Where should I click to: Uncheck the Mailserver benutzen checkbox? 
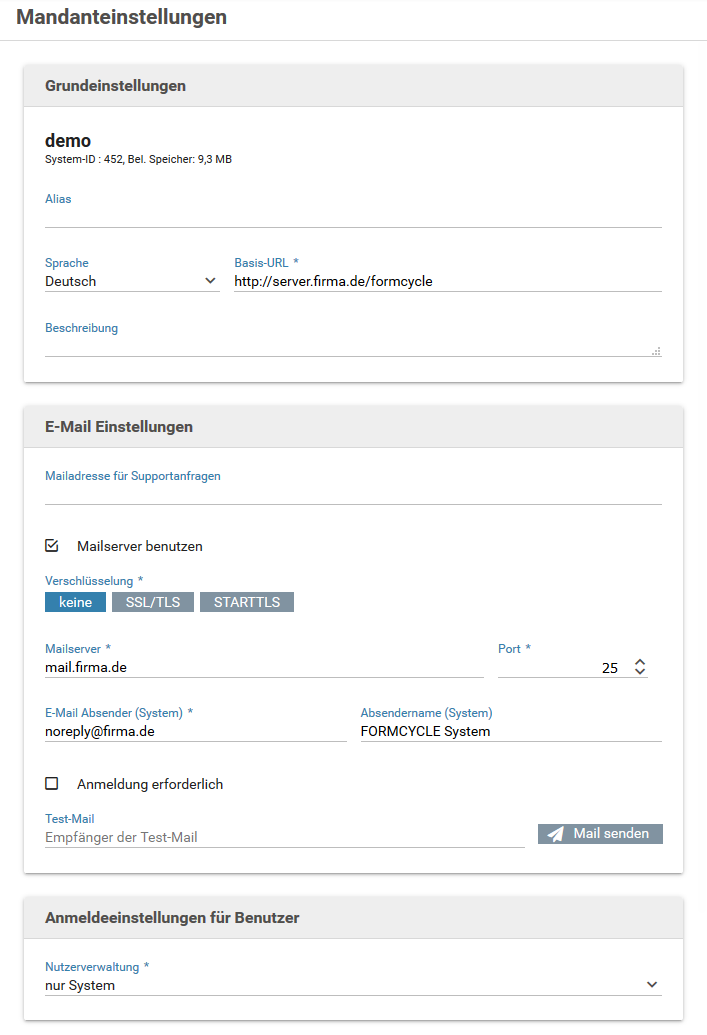tap(51, 545)
